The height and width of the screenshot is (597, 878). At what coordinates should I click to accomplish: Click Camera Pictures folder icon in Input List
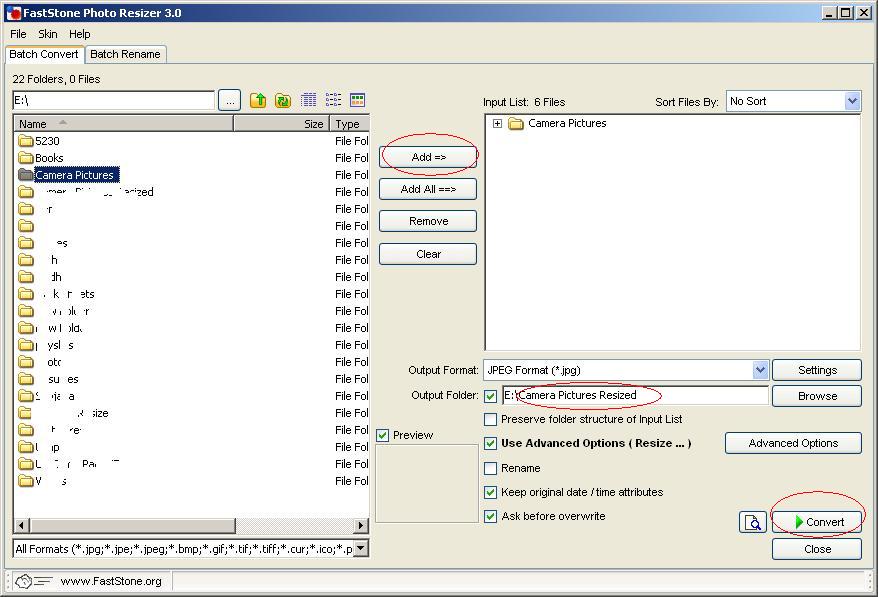click(x=516, y=123)
